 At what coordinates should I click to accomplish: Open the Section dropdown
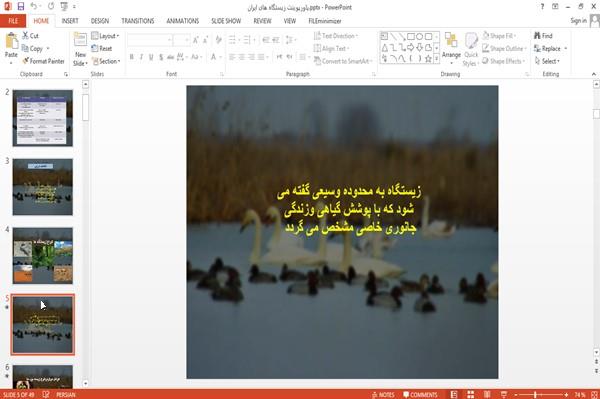tap(106, 61)
